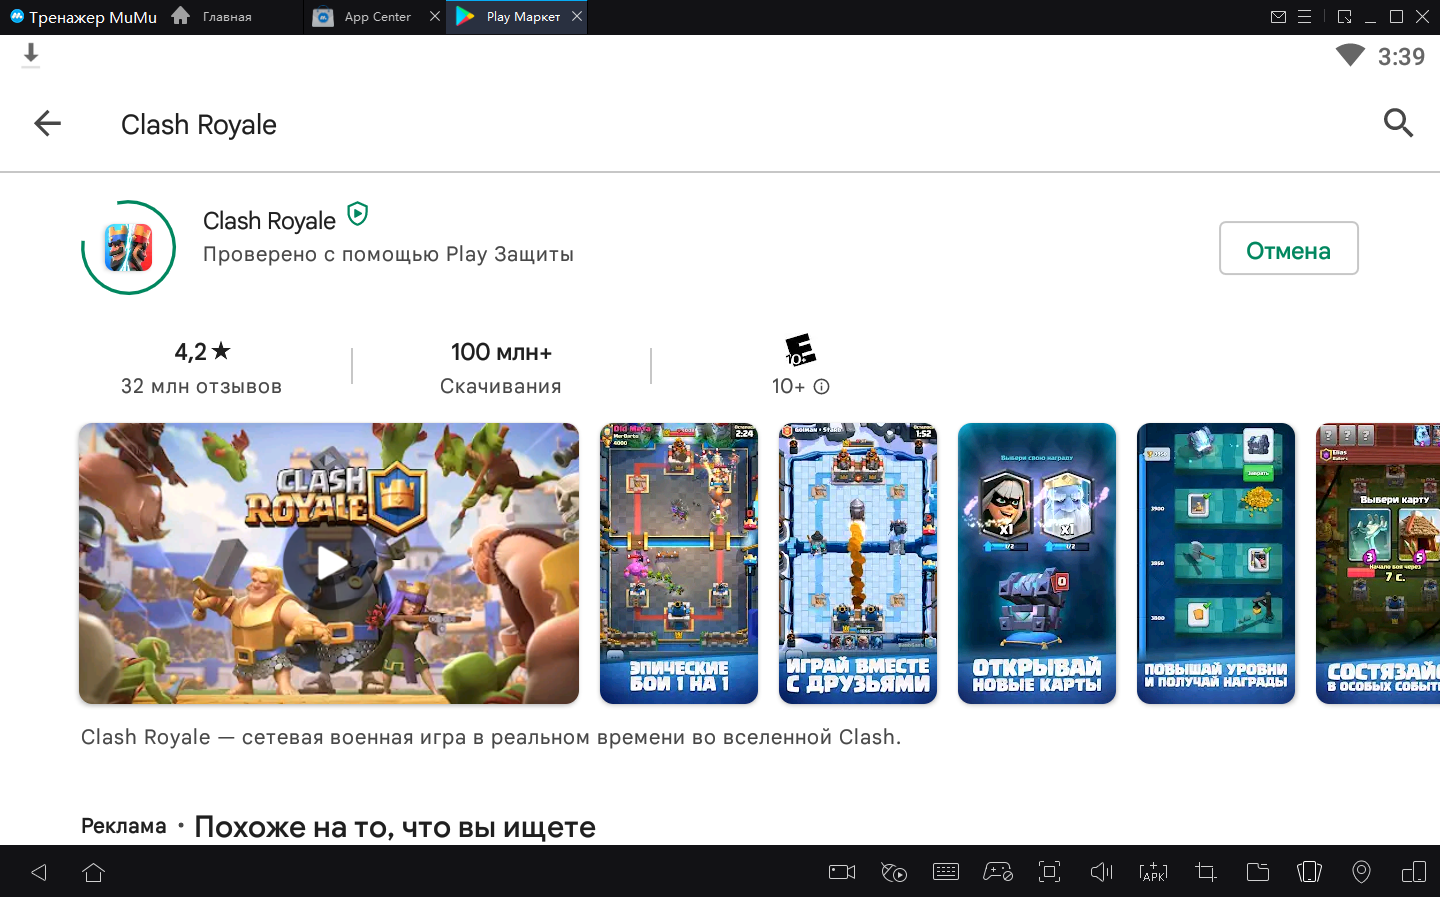Open the hamburger menu in title bar

(x=1304, y=17)
